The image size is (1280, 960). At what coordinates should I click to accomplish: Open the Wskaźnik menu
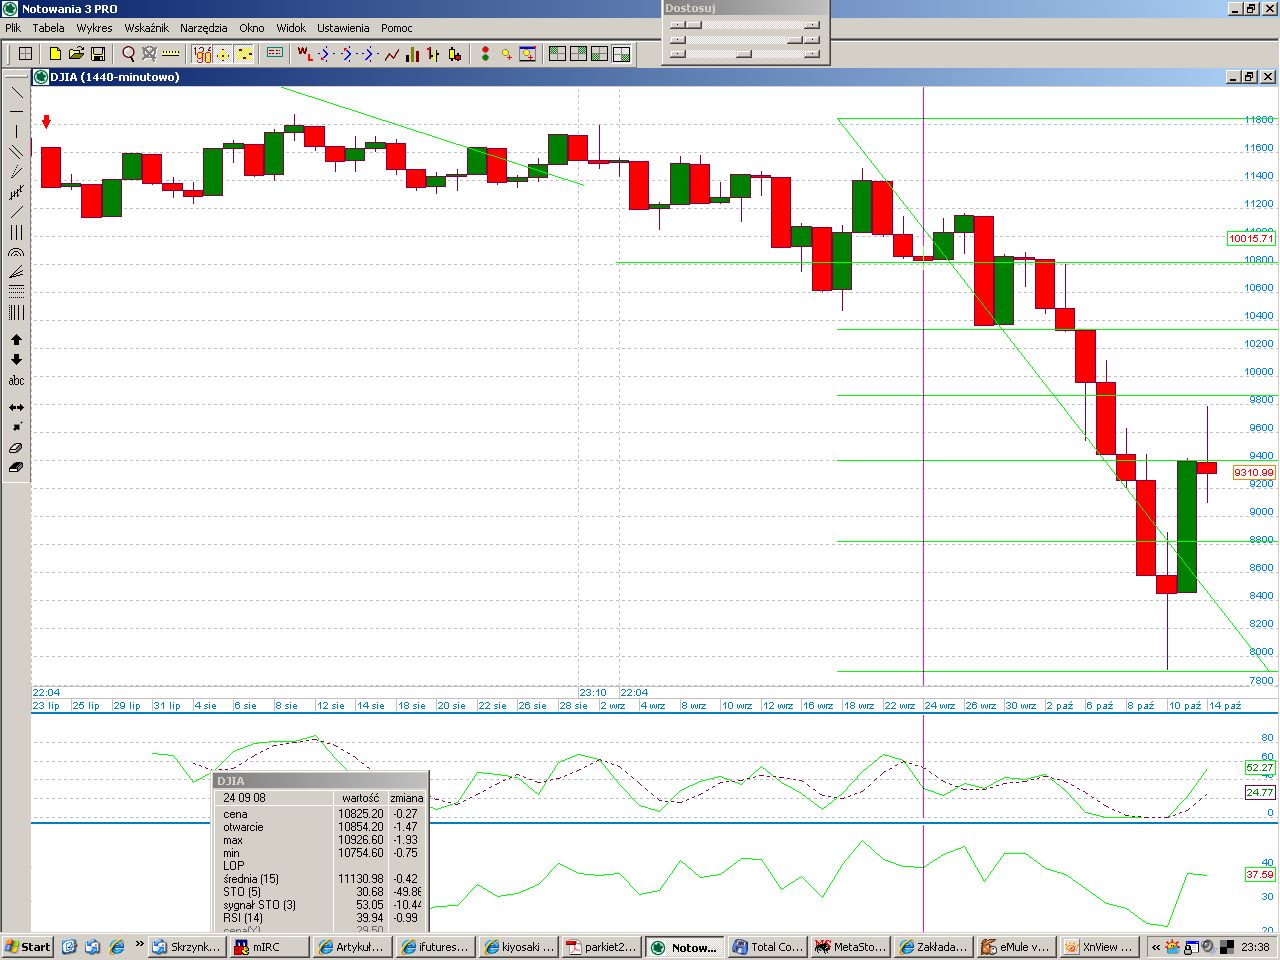[x=146, y=28]
